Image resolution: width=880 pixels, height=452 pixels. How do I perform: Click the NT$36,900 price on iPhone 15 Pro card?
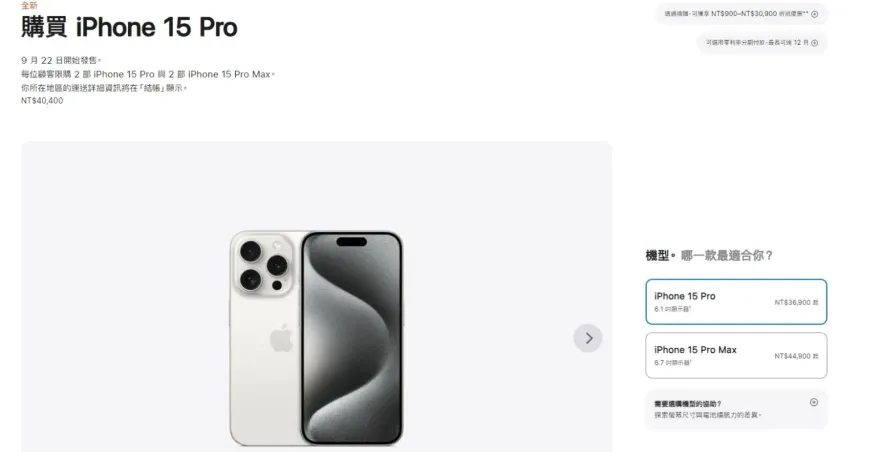point(796,302)
